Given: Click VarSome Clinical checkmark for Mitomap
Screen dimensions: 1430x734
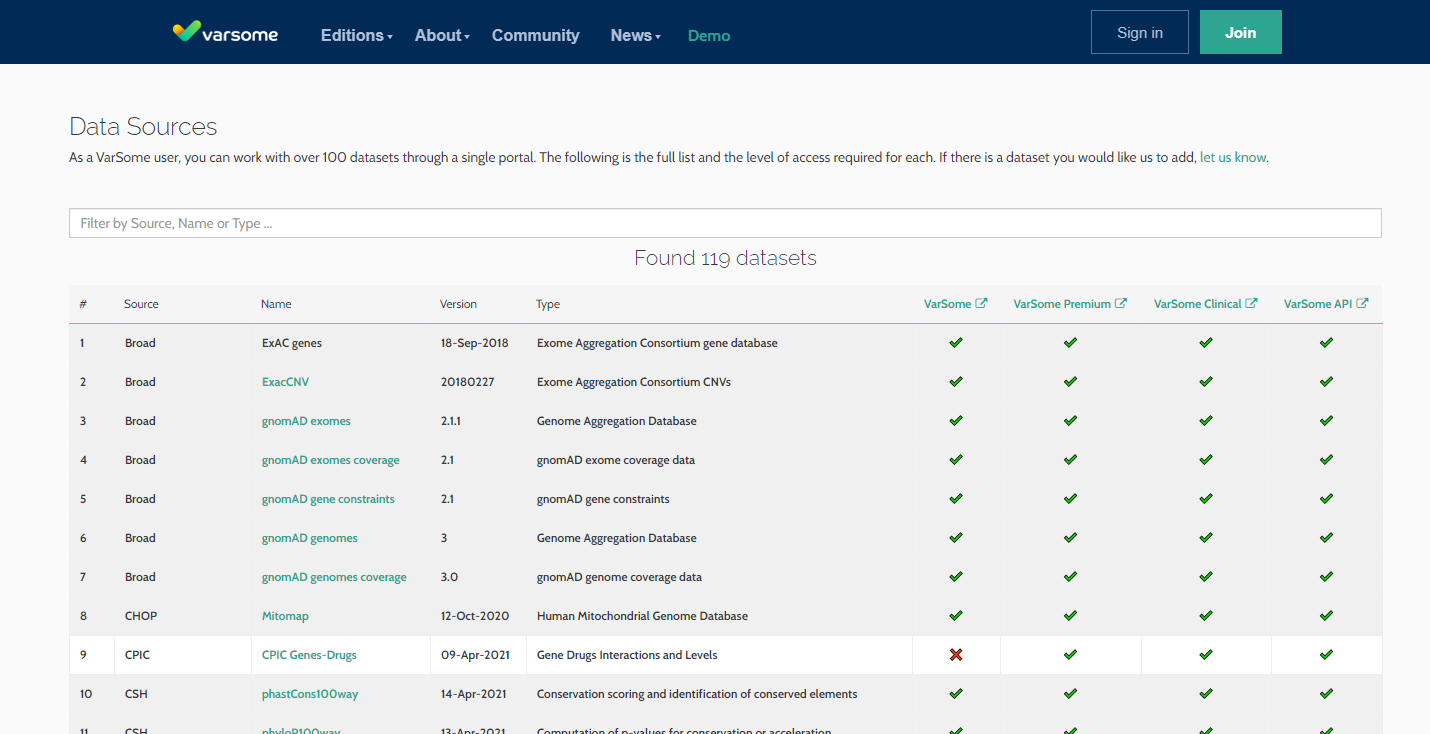Looking at the screenshot, I should pyautogui.click(x=1206, y=616).
